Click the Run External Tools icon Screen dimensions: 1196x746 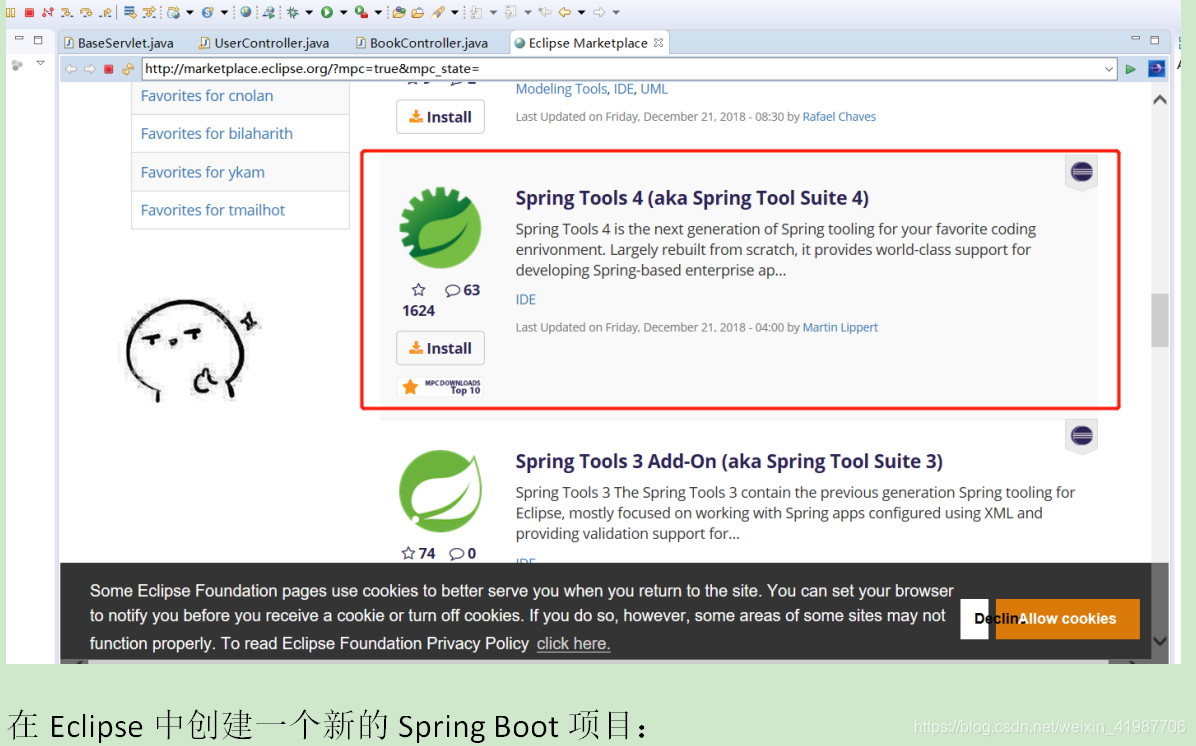[x=362, y=12]
